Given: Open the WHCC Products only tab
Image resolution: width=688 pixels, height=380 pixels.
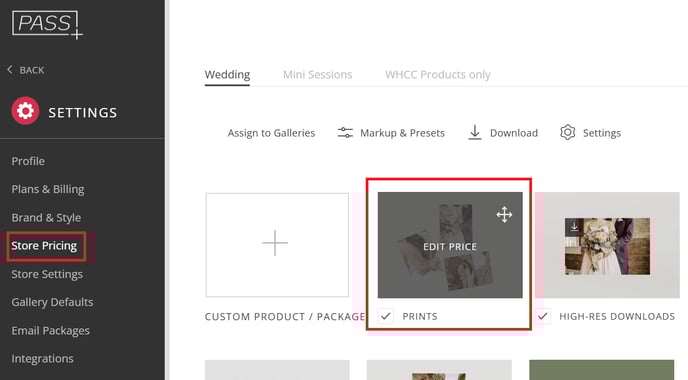Looking at the screenshot, I should (x=437, y=75).
